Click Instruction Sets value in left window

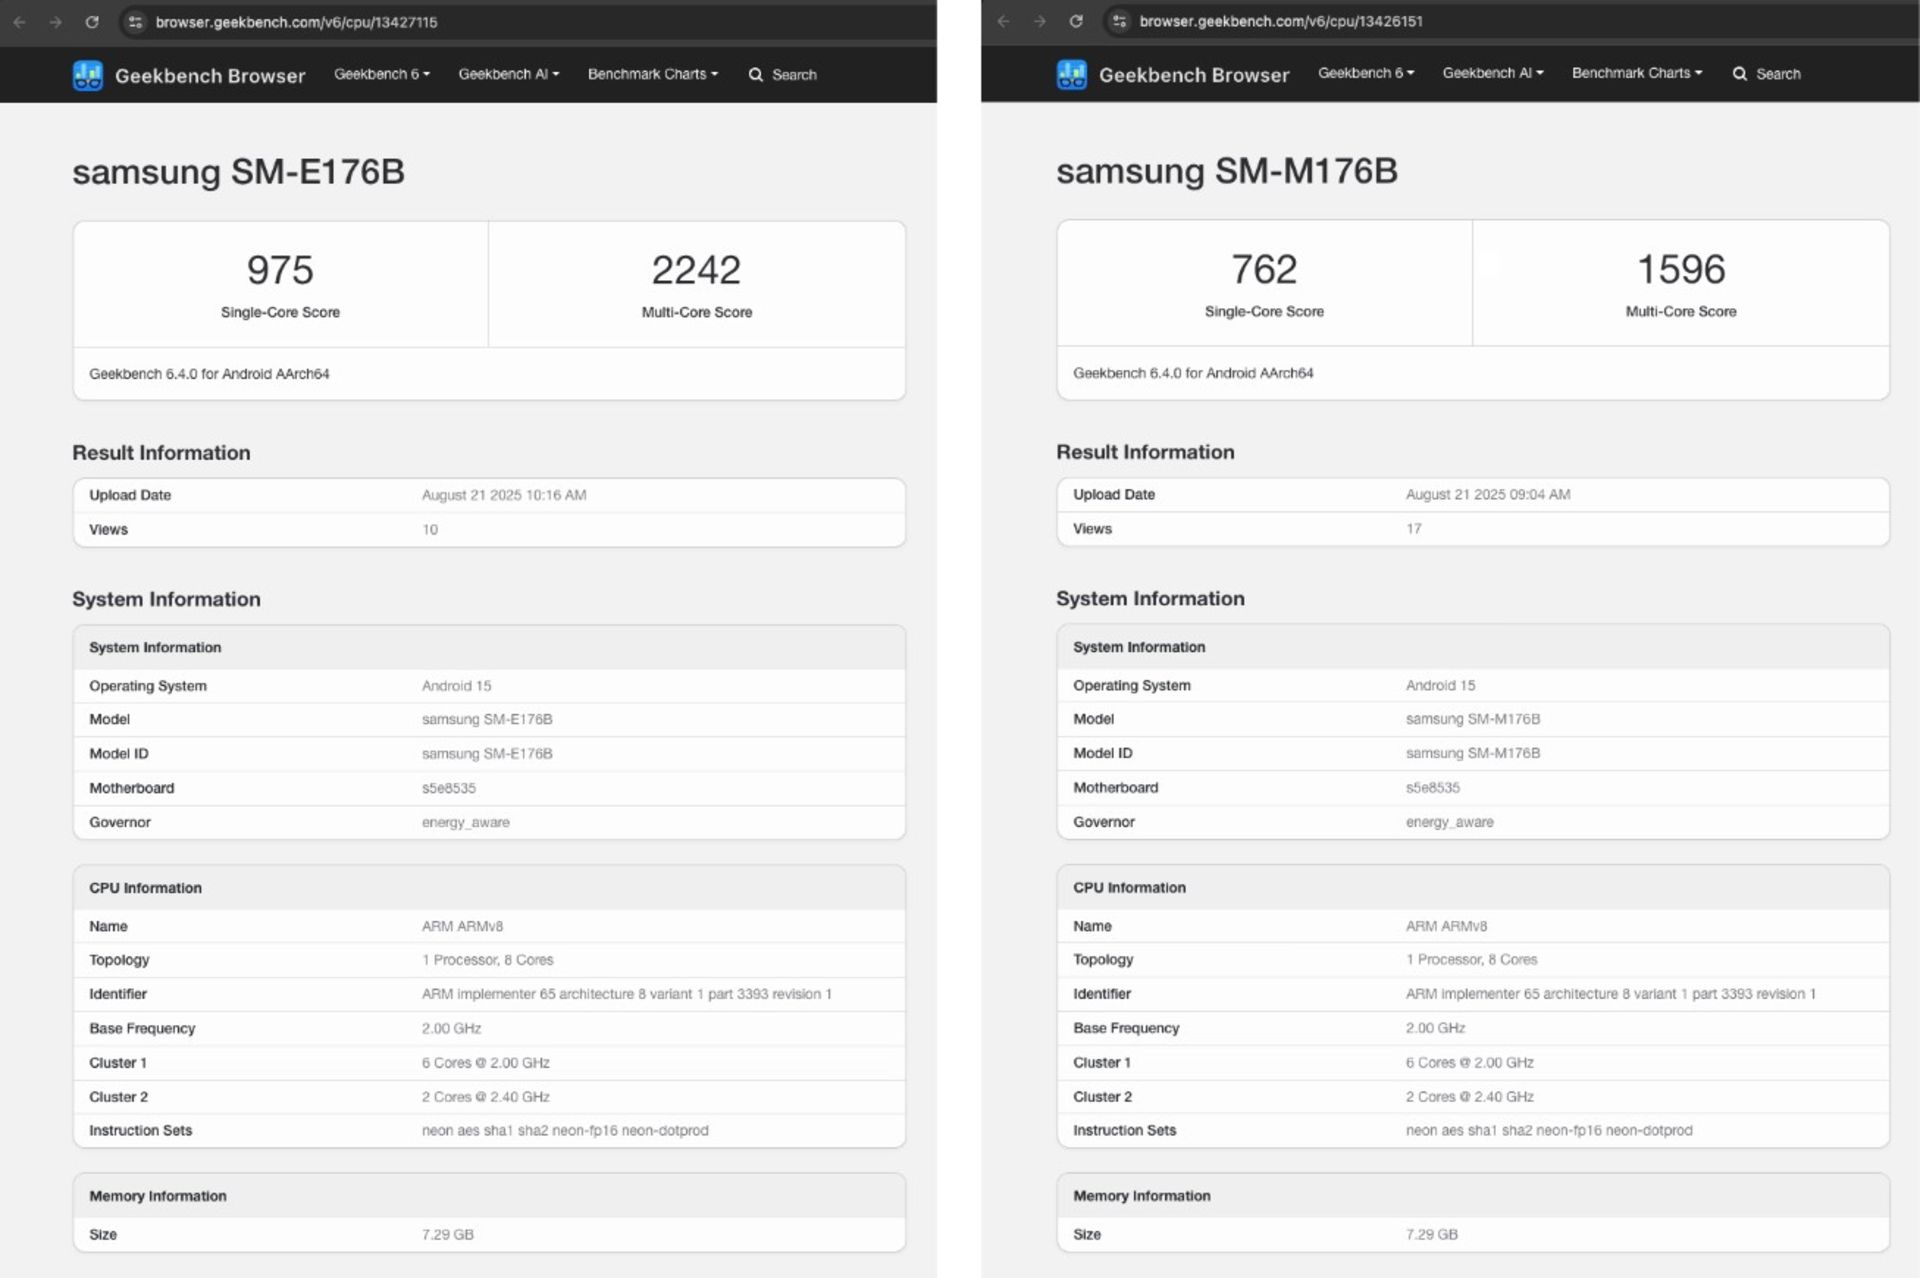[565, 1131]
